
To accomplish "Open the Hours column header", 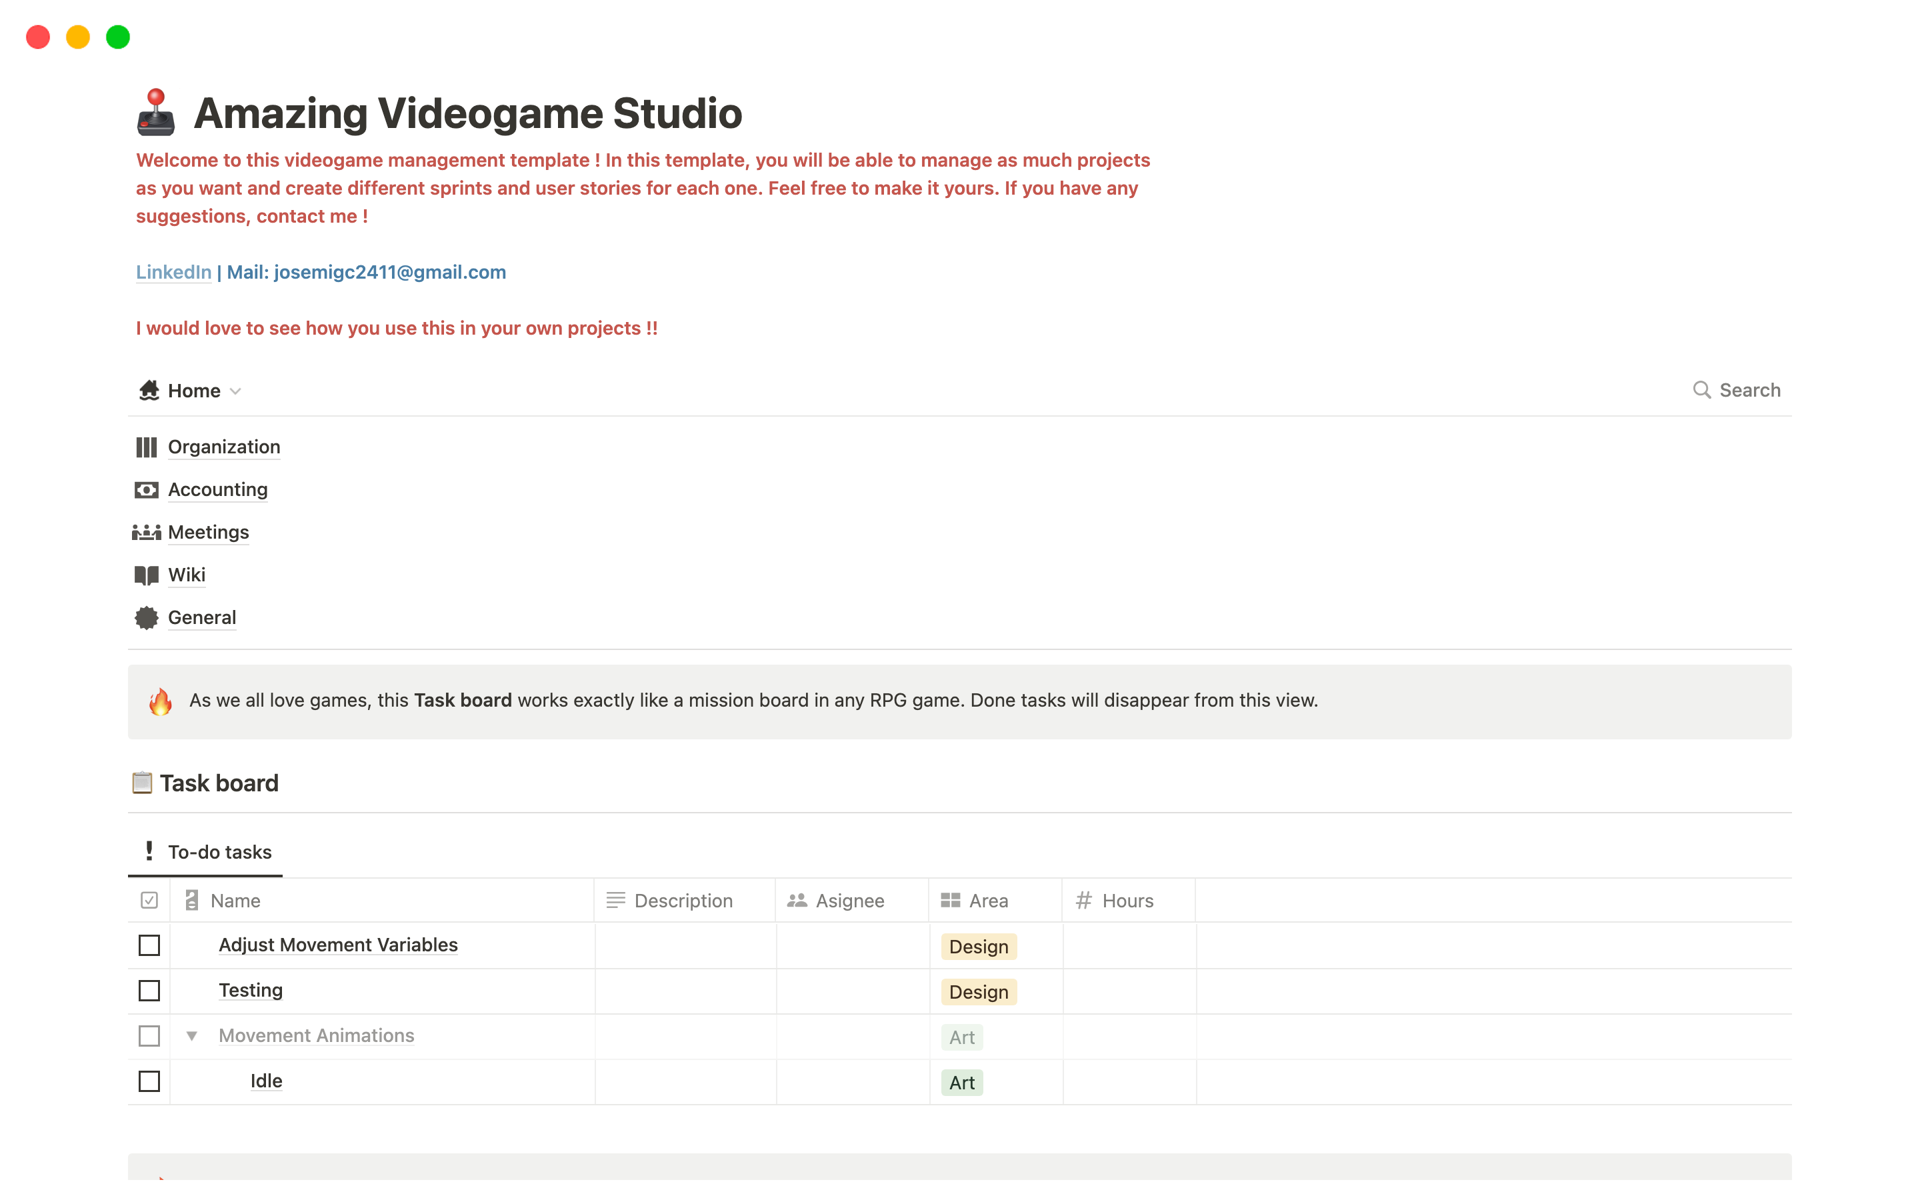I will tap(1126, 901).
